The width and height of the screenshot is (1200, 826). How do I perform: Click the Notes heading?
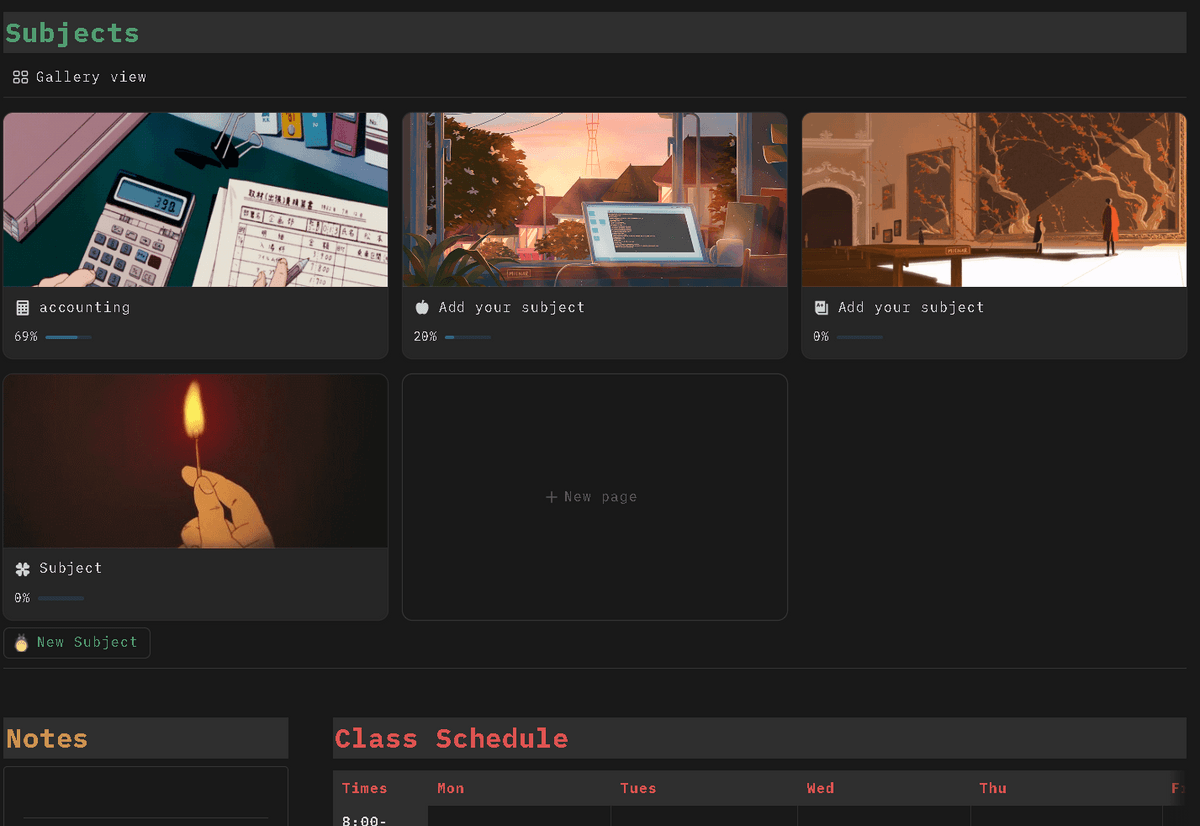[47, 739]
